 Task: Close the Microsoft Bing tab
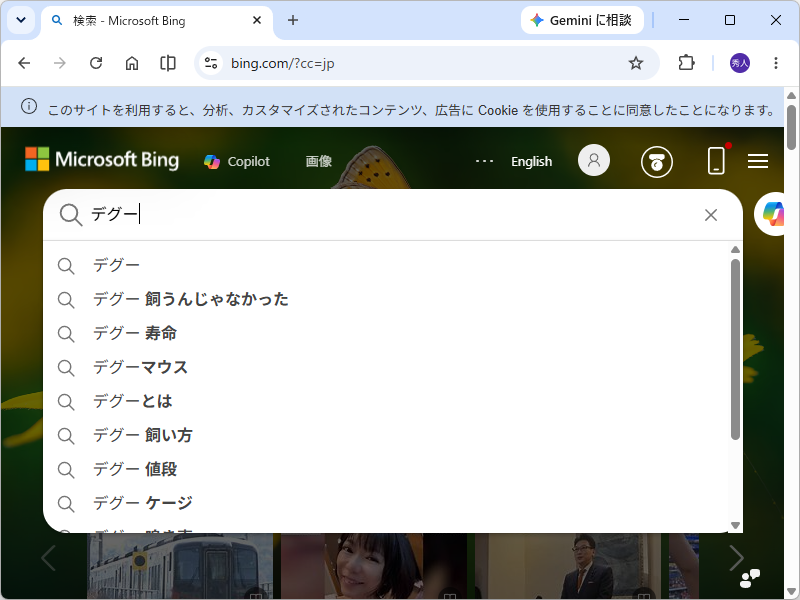pyautogui.click(x=257, y=20)
